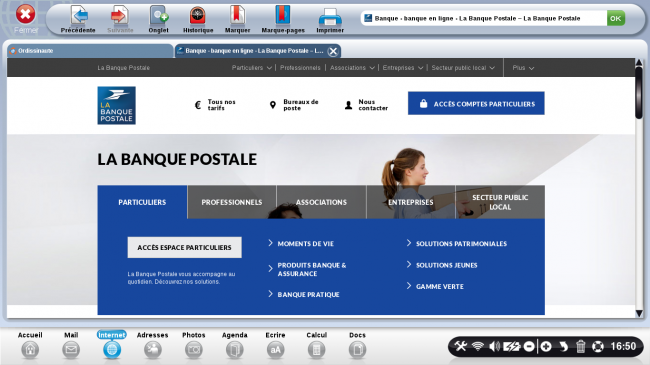This screenshot has height=365, width=650.
Task: Open the Mail app in the dock
Action: 71,345
